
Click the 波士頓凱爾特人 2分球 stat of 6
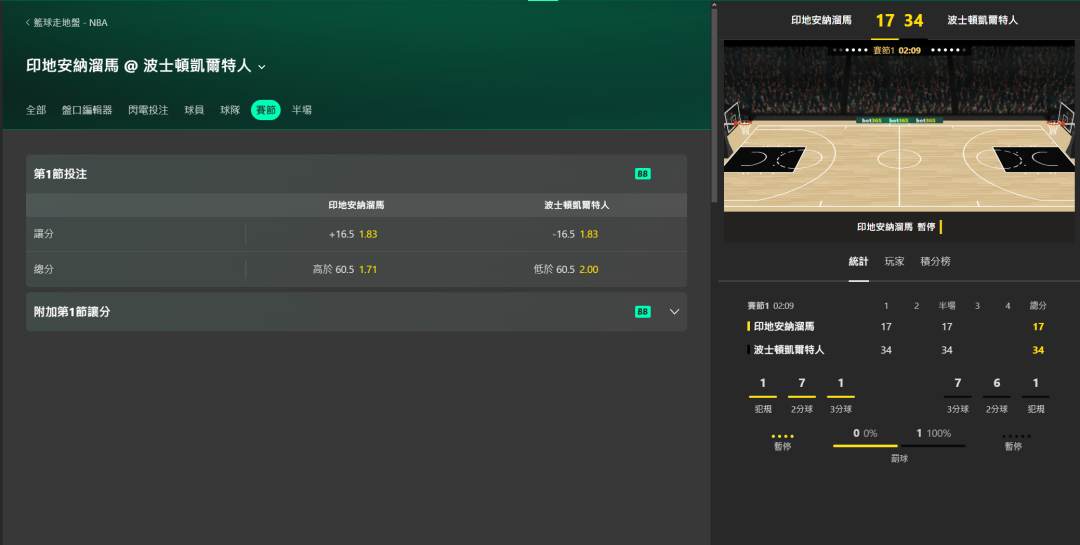(997, 395)
